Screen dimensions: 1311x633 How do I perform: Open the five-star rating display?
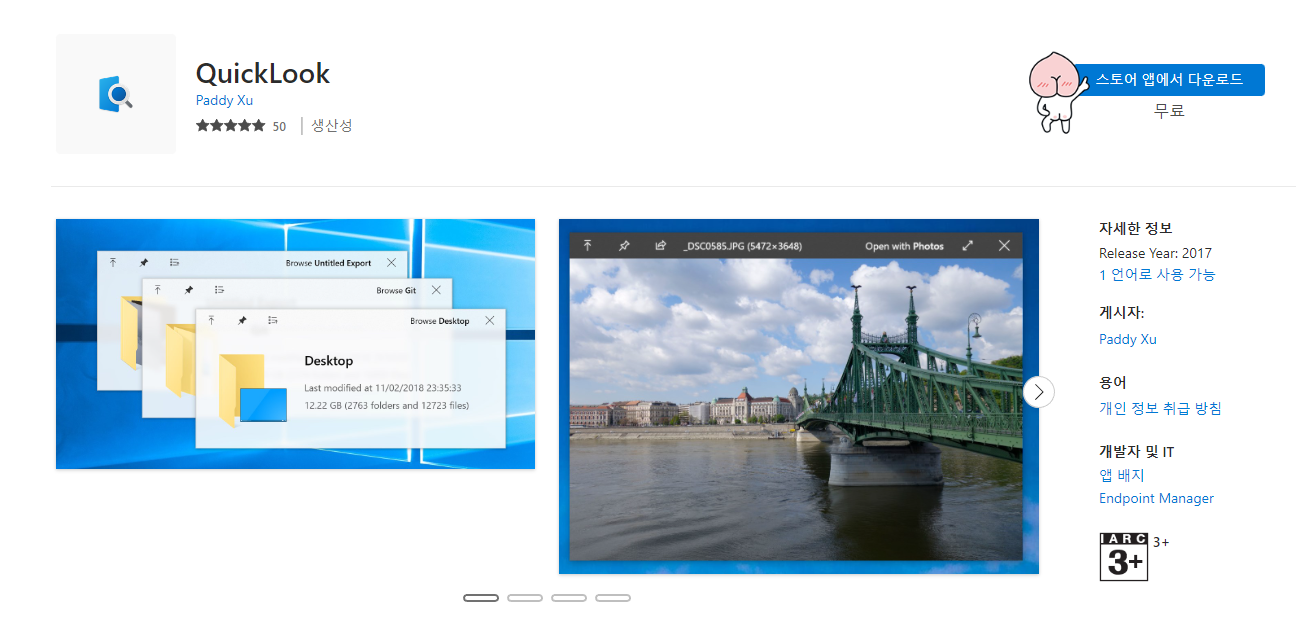[x=231, y=126]
